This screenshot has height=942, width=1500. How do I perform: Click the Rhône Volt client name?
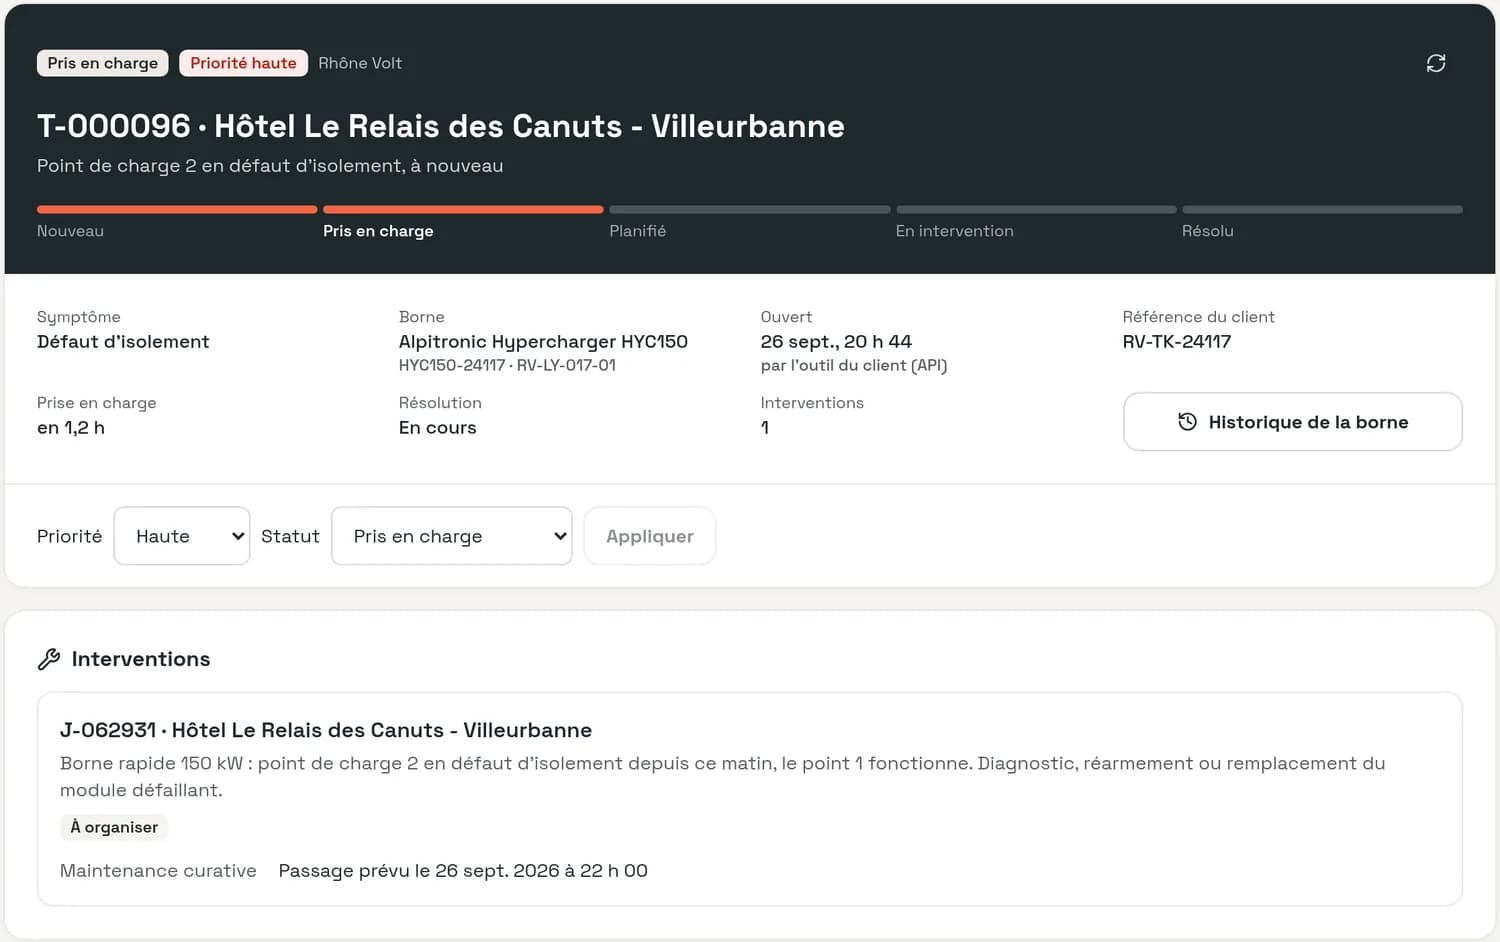360,63
